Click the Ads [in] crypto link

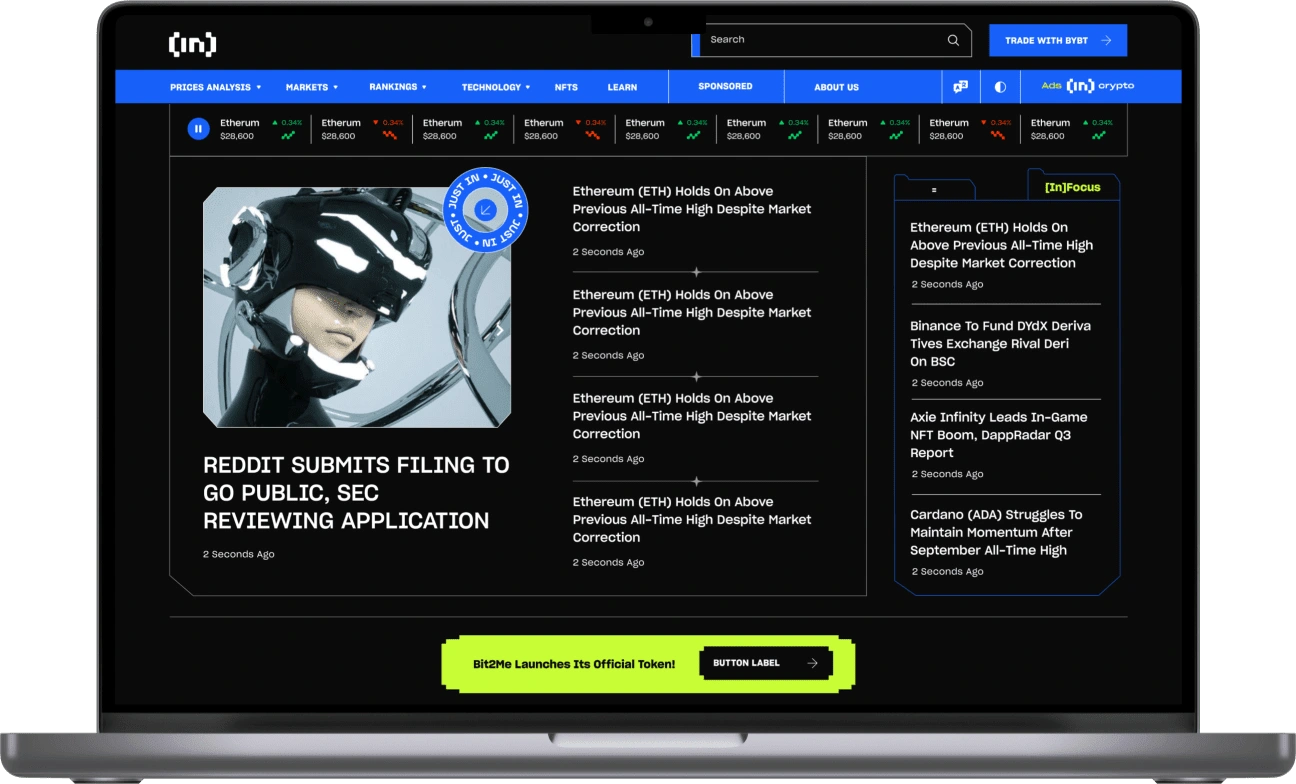(1088, 86)
